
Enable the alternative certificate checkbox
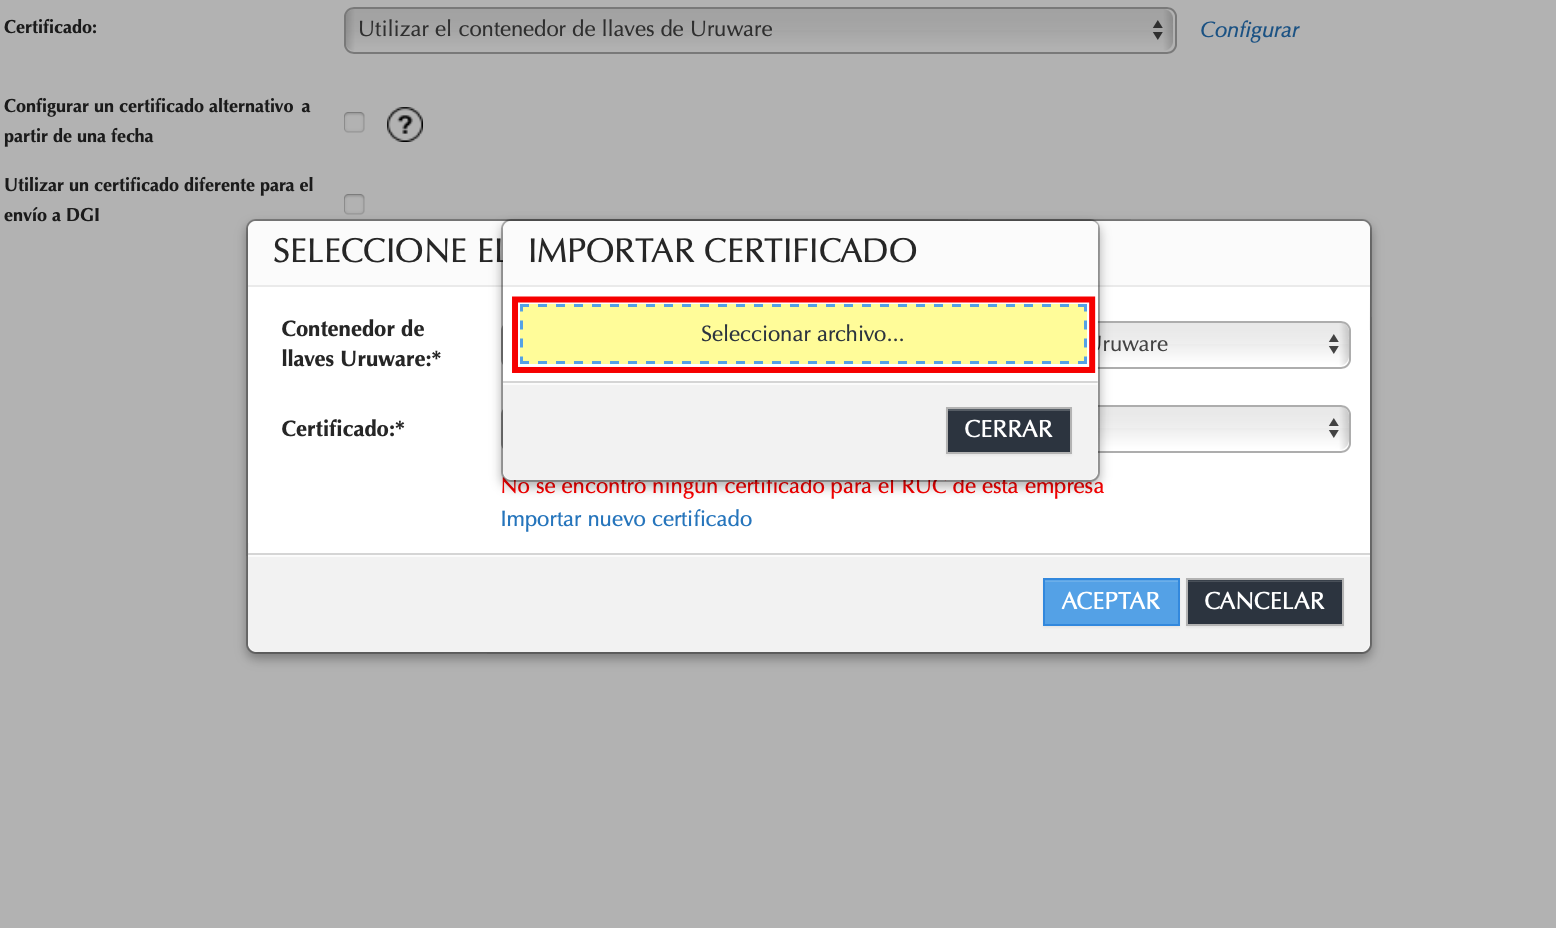[x=354, y=121]
